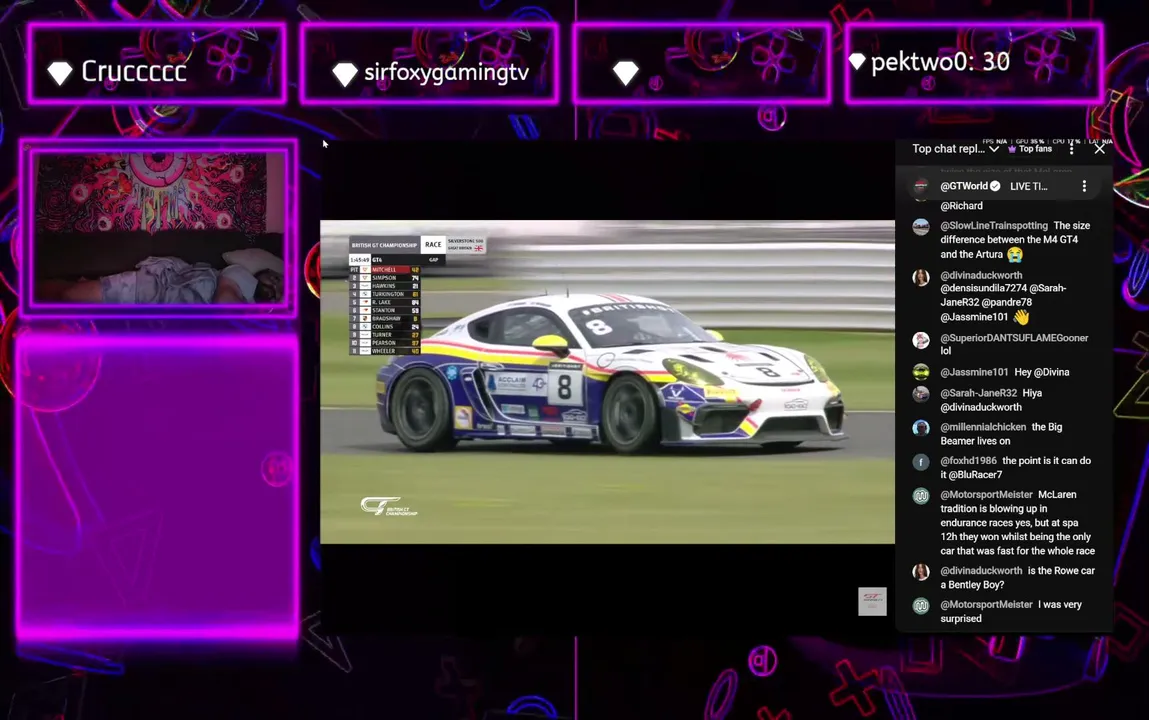The image size is (1149, 720).
Task: Click the Cruccccc name label
Action: coord(133,71)
